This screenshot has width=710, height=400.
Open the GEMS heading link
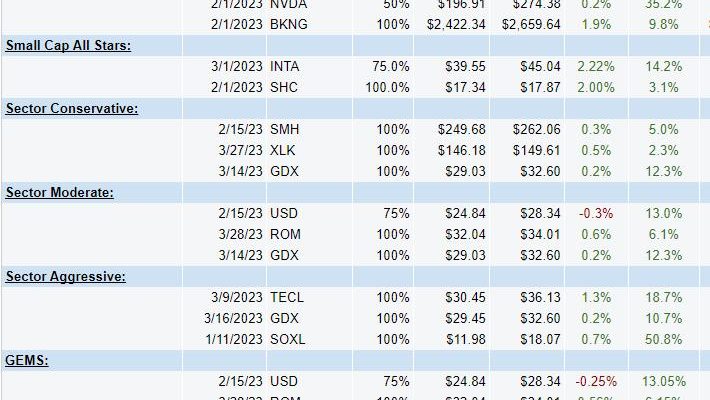click(x=27, y=361)
